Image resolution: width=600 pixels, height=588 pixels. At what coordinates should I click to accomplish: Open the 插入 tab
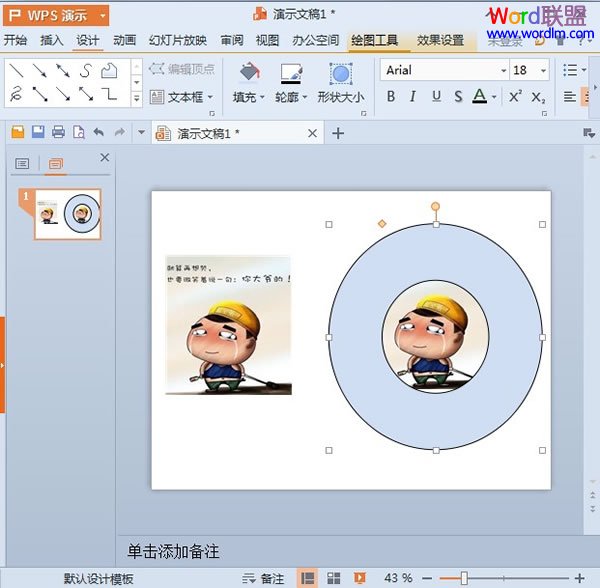(x=52, y=40)
